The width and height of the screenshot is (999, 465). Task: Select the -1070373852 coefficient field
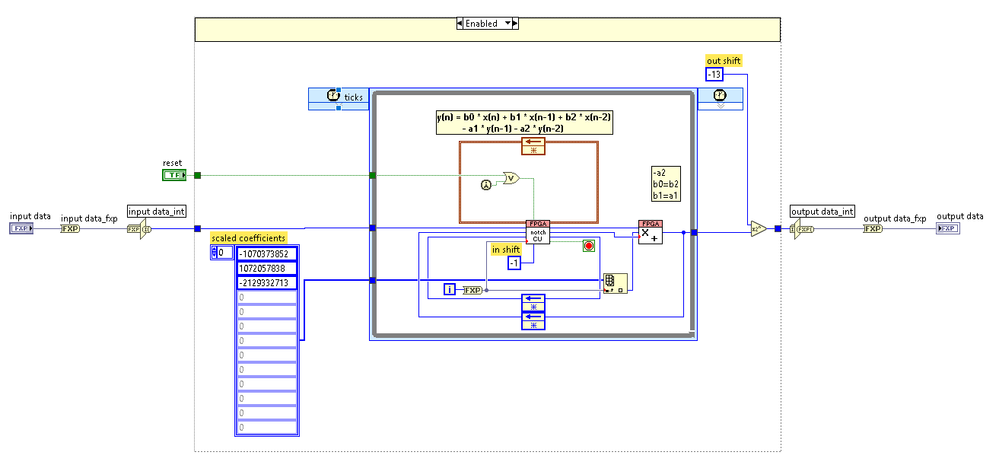tap(267, 253)
